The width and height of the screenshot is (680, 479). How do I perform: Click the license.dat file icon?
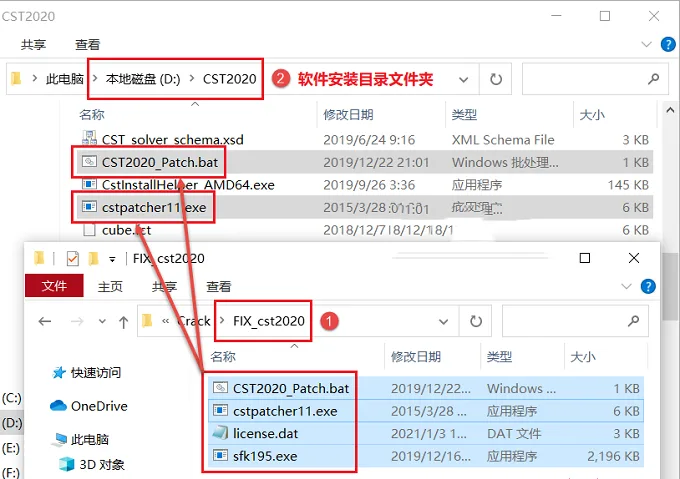(220, 432)
